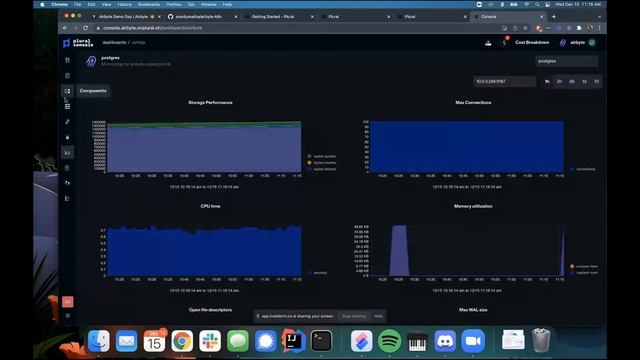Open the History menu in menu bar
Screen dimensions: 640x360
(x=124, y=4)
